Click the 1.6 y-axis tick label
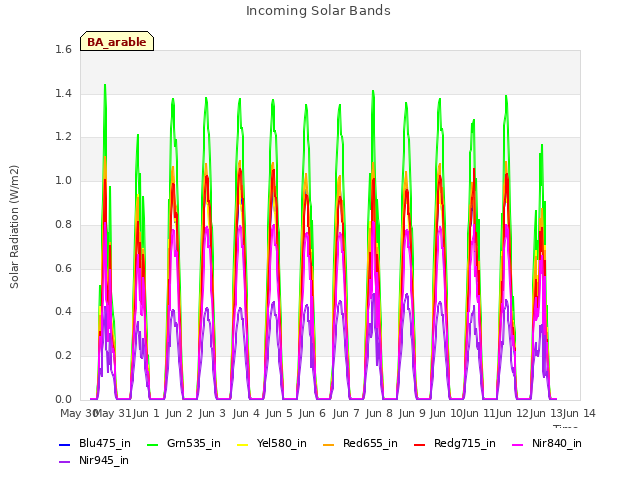 [x=63, y=49]
